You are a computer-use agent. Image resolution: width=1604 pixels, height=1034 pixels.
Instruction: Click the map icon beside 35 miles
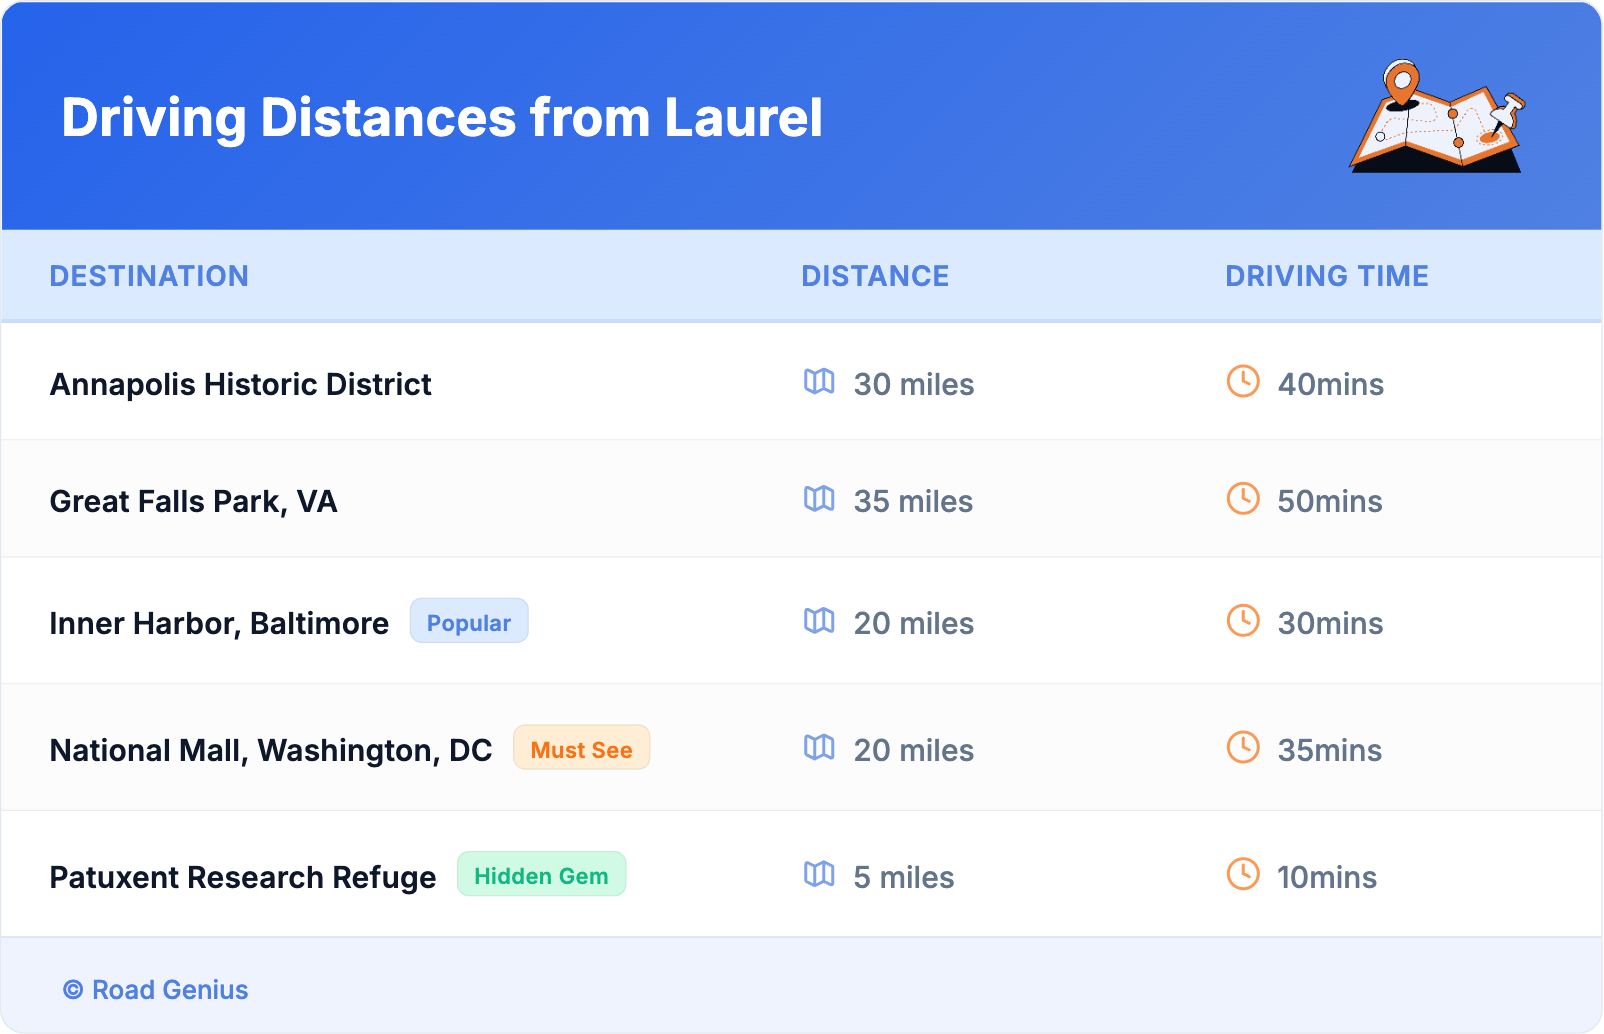tap(819, 499)
